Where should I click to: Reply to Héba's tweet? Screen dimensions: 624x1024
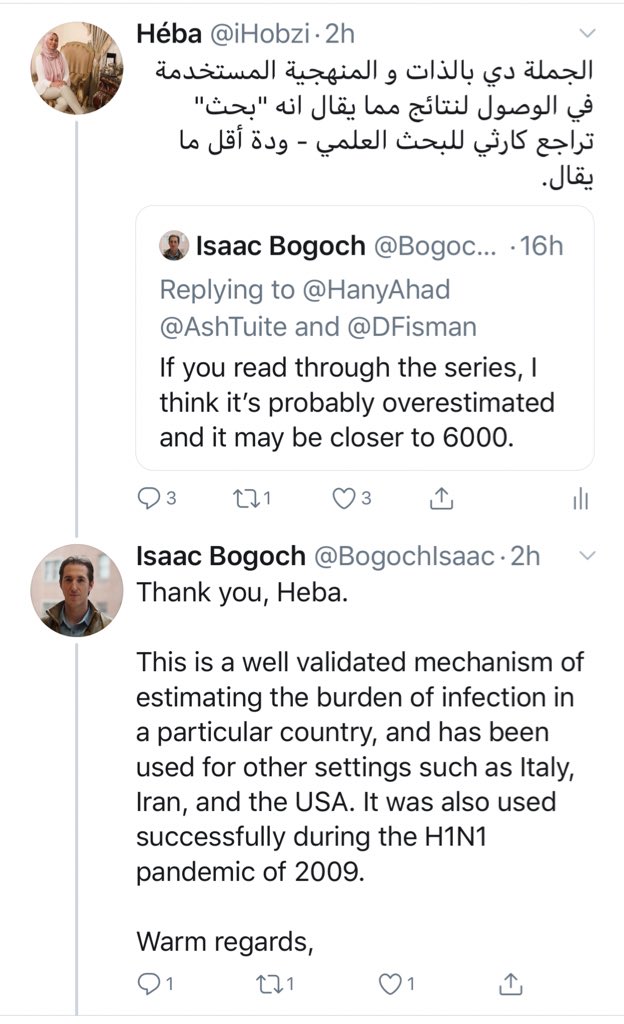click(x=150, y=499)
